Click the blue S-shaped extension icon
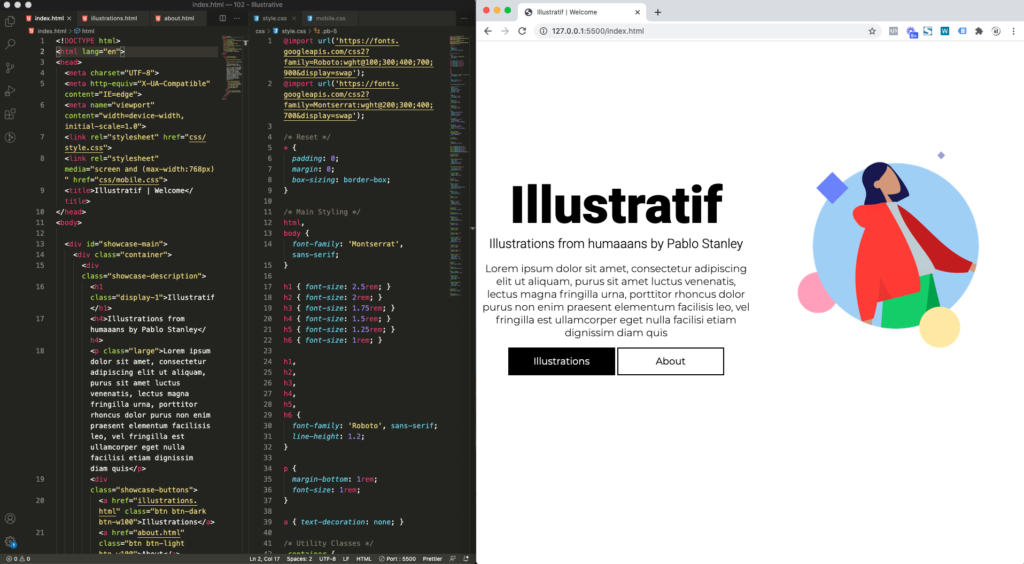 927,31
